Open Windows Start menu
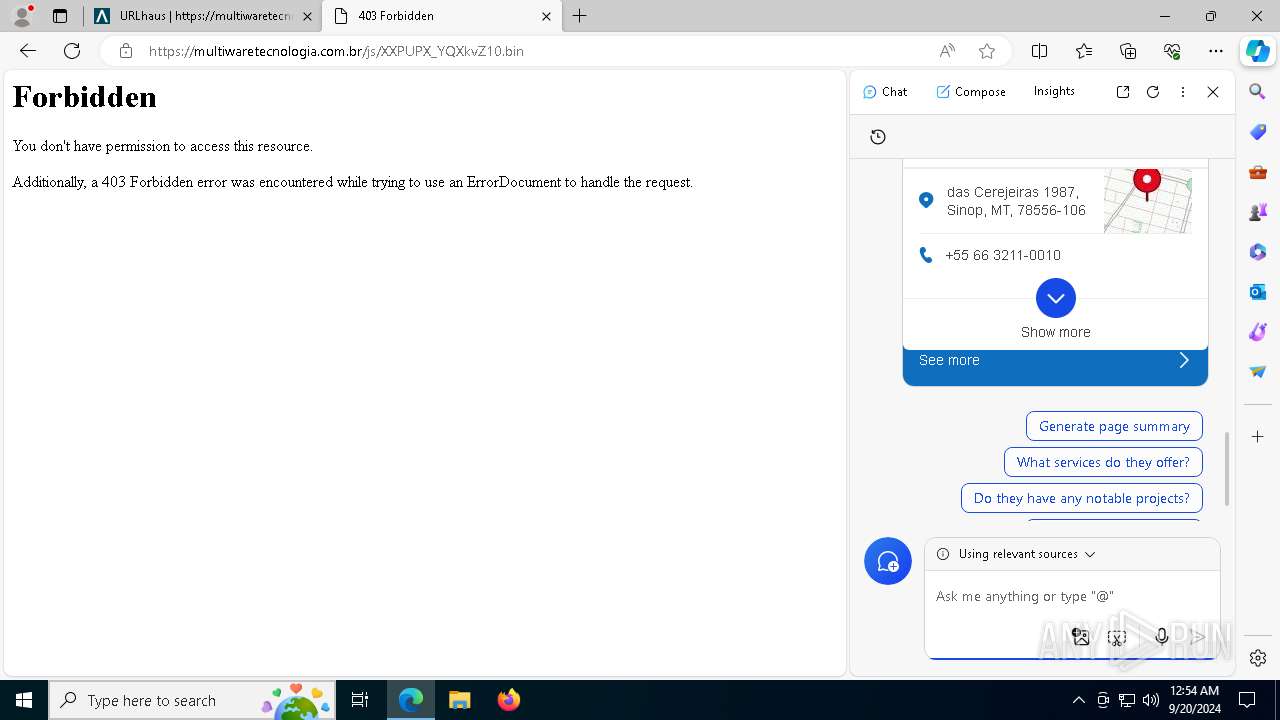Screen dimensions: 1280x720 (24, 700)
